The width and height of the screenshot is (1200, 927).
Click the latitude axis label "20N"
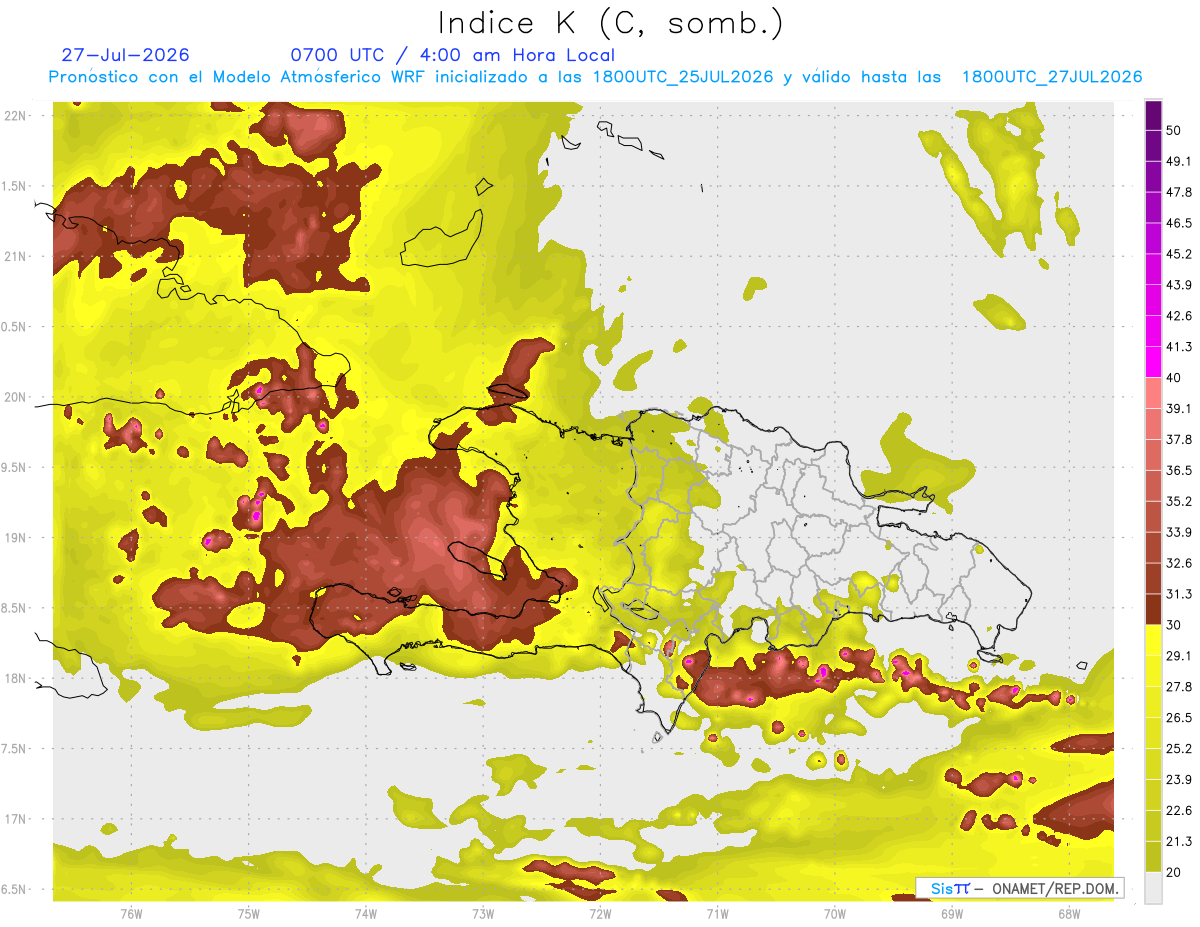pos(16,397)
